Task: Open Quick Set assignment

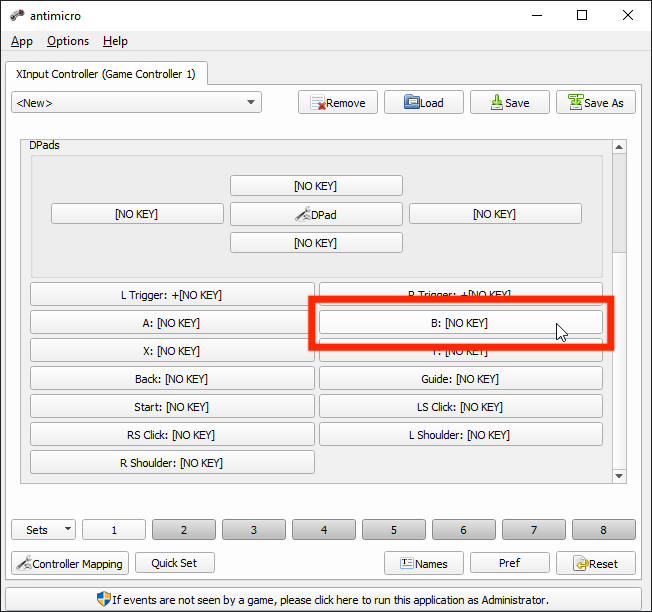Action: (x=175, y=563)
